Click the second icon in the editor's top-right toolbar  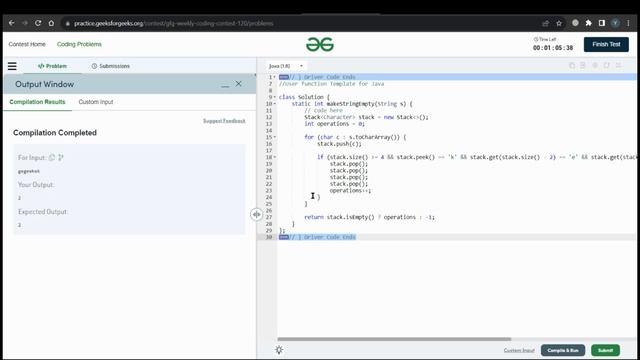583,65
